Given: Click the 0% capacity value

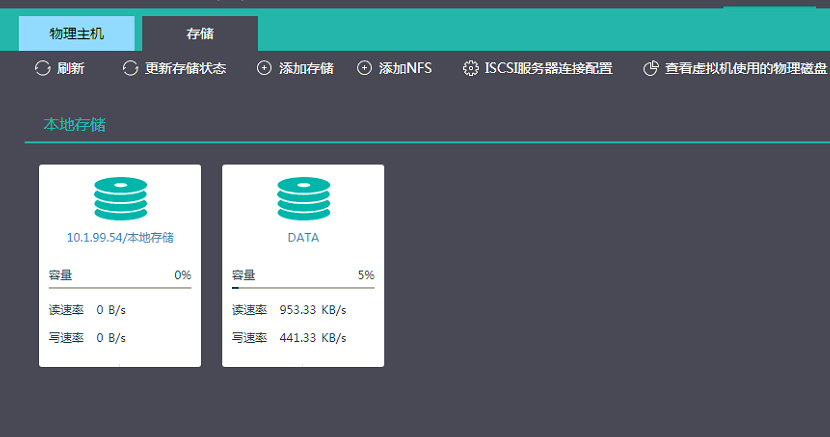Looking at the screenshot, I should [183, 275].
